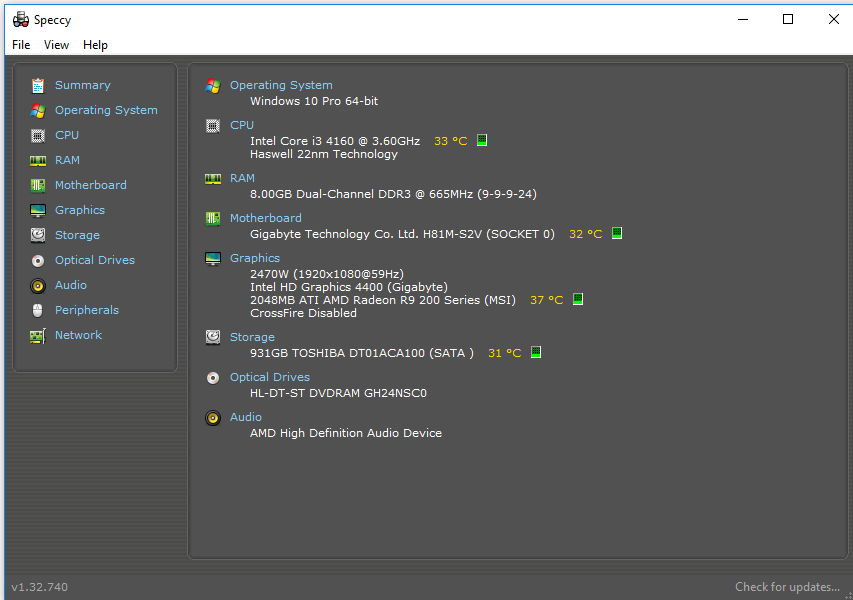Click the Graphics heading link in summary
This screenshot has width=853, height=600.
click(x=255, y=258)
